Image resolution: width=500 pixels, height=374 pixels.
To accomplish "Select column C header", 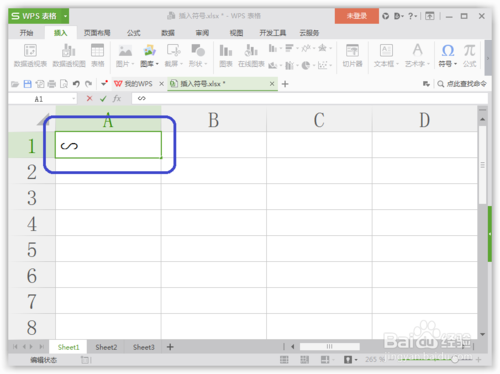I will [x=319, y=119].
